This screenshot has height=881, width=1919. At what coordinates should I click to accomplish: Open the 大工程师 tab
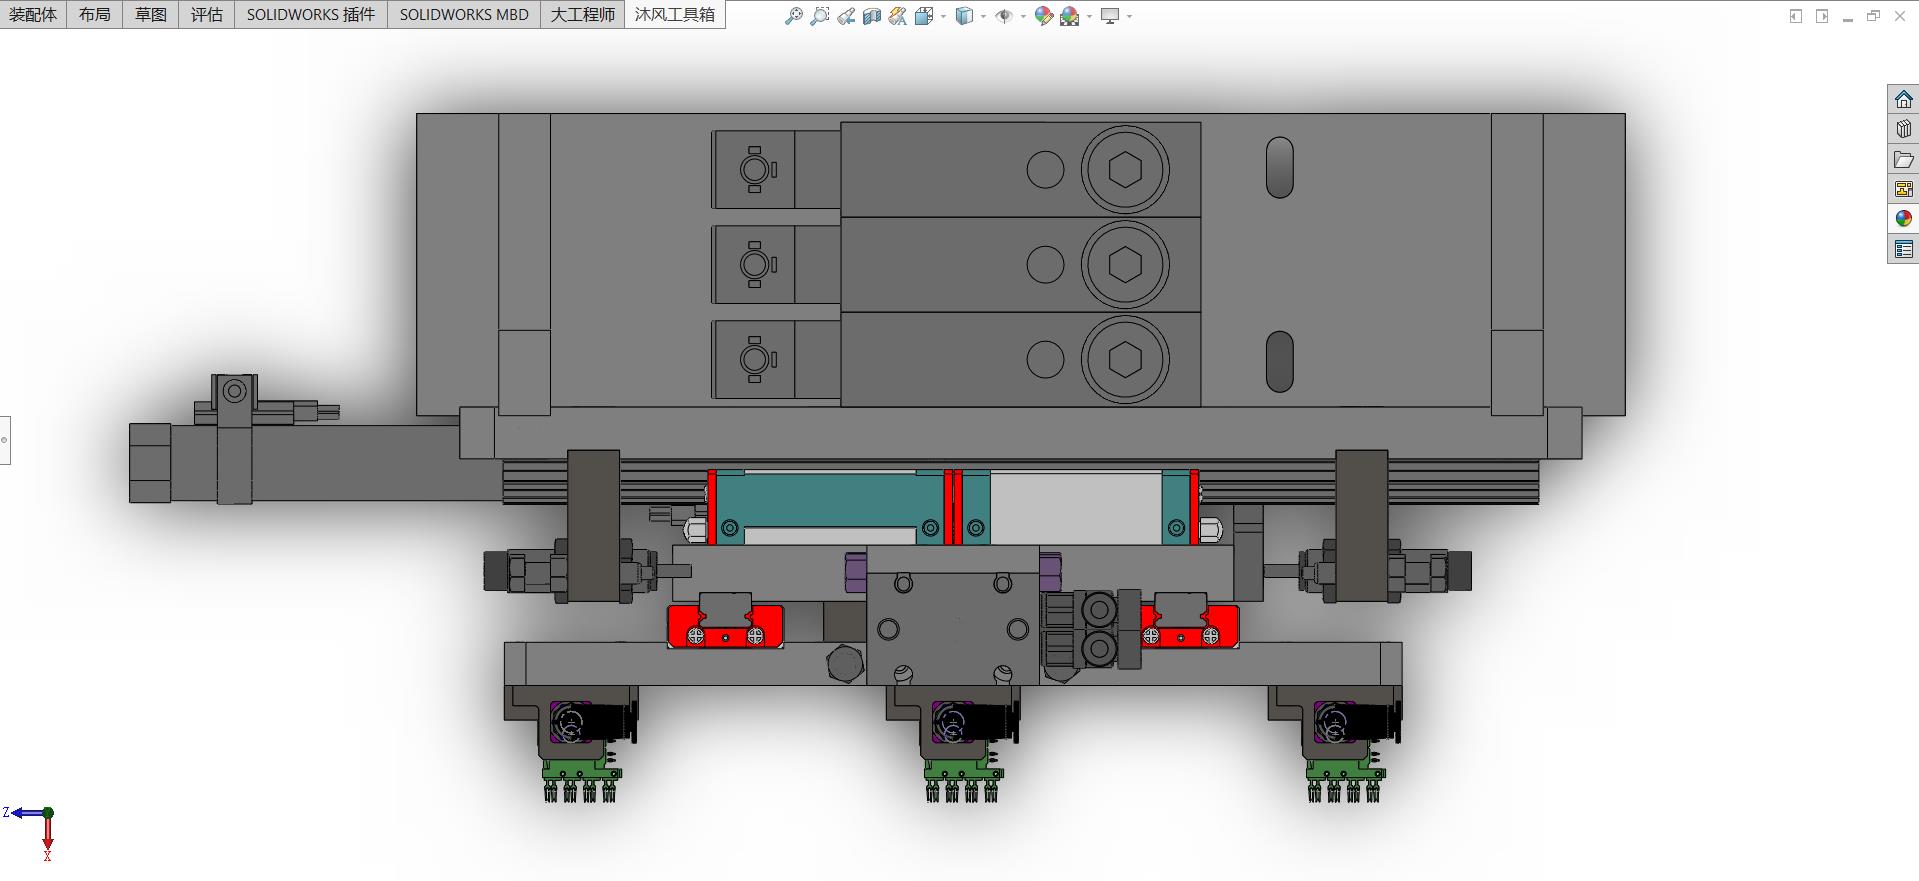coord(583,15)
